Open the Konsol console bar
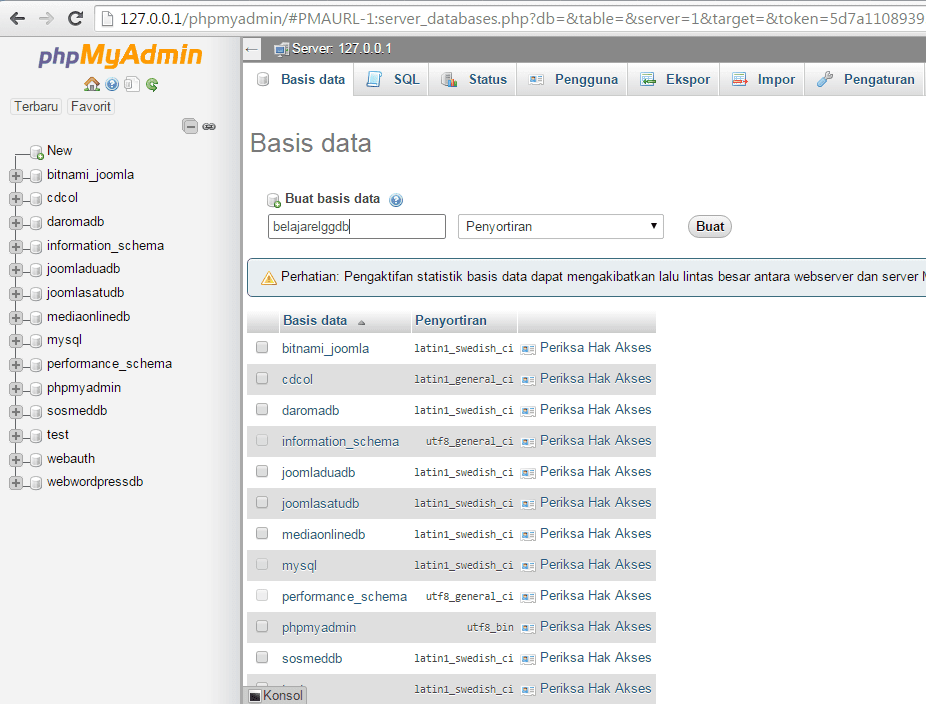The image size is (926, 704). point(276,696)
